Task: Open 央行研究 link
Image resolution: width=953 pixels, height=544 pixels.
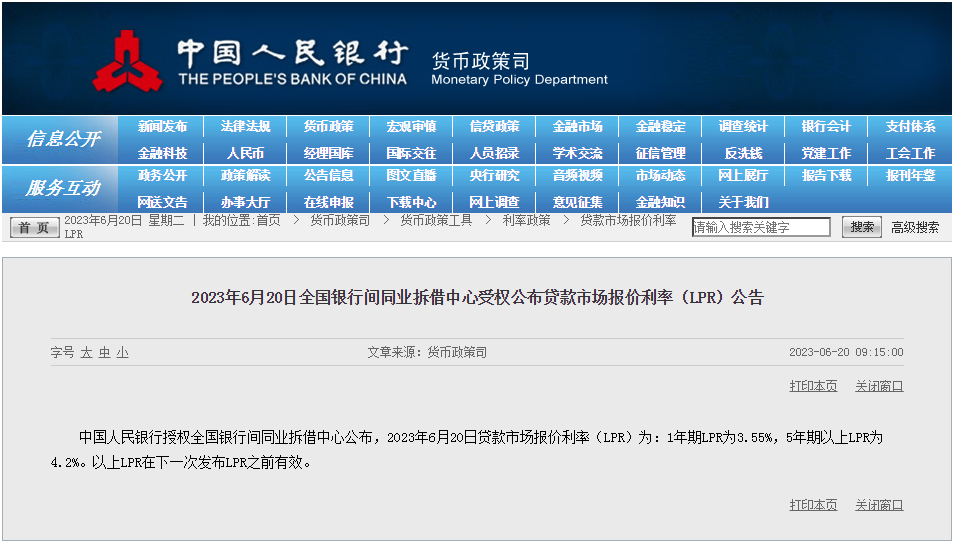Action: [495, 176]
